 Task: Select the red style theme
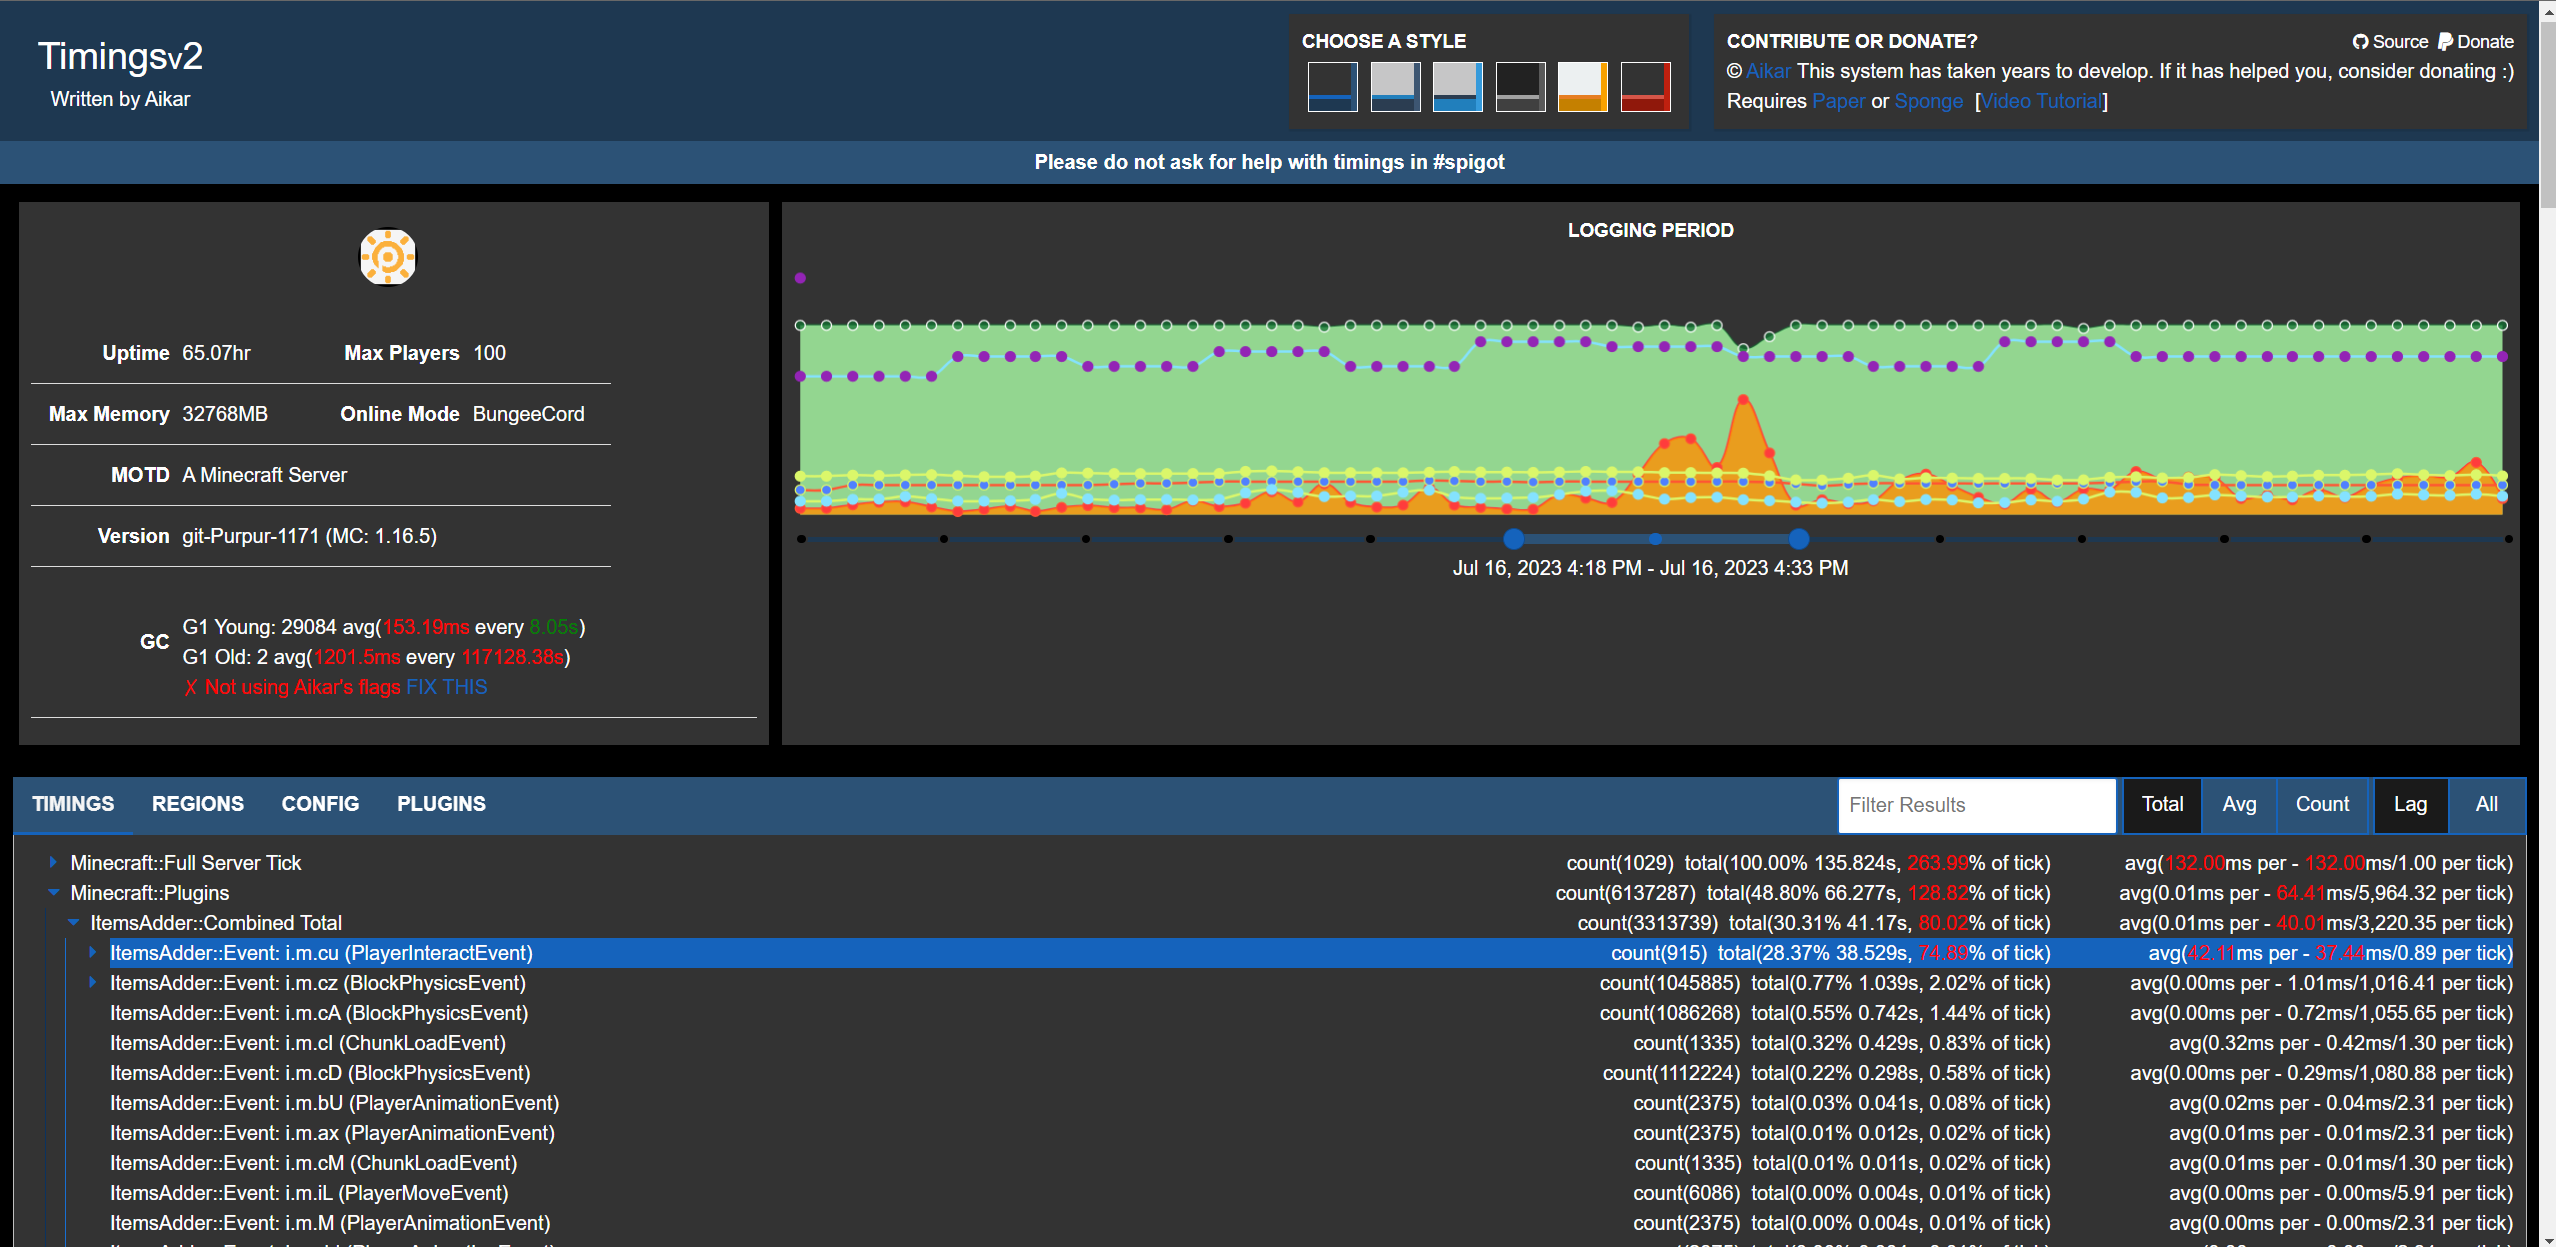click(1645, 87)
